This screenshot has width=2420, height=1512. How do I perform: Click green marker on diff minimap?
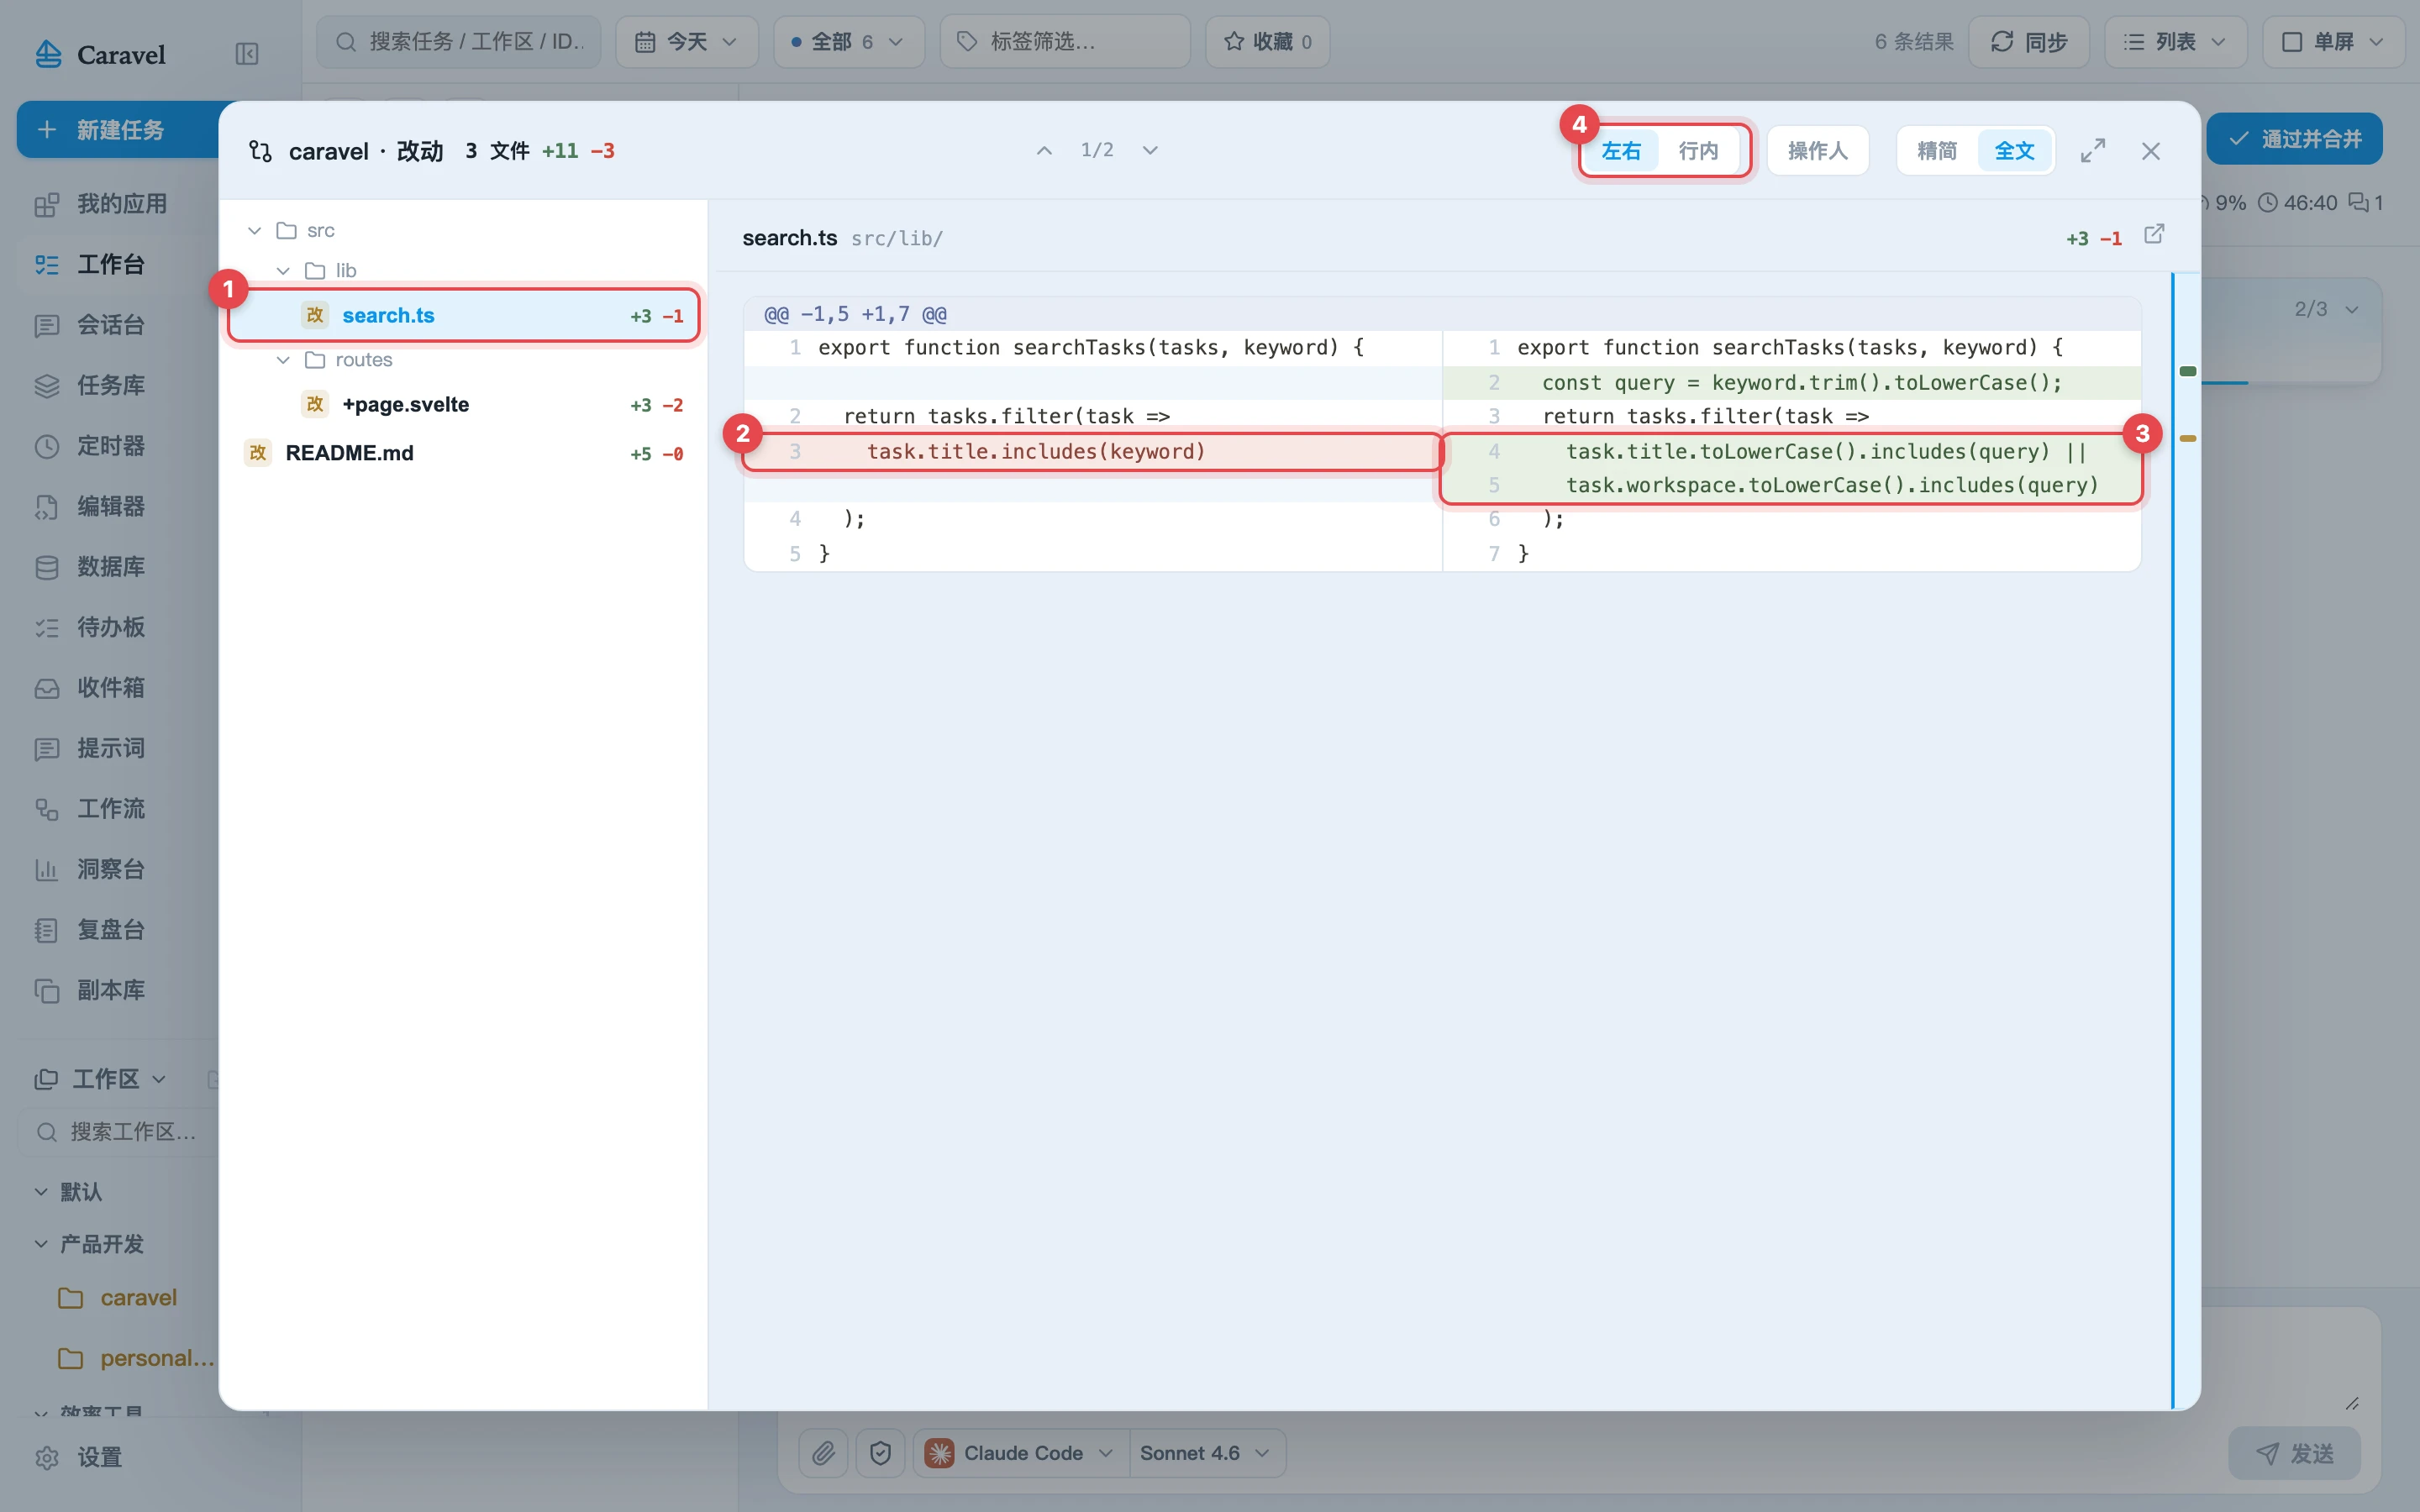[2187, 372]
